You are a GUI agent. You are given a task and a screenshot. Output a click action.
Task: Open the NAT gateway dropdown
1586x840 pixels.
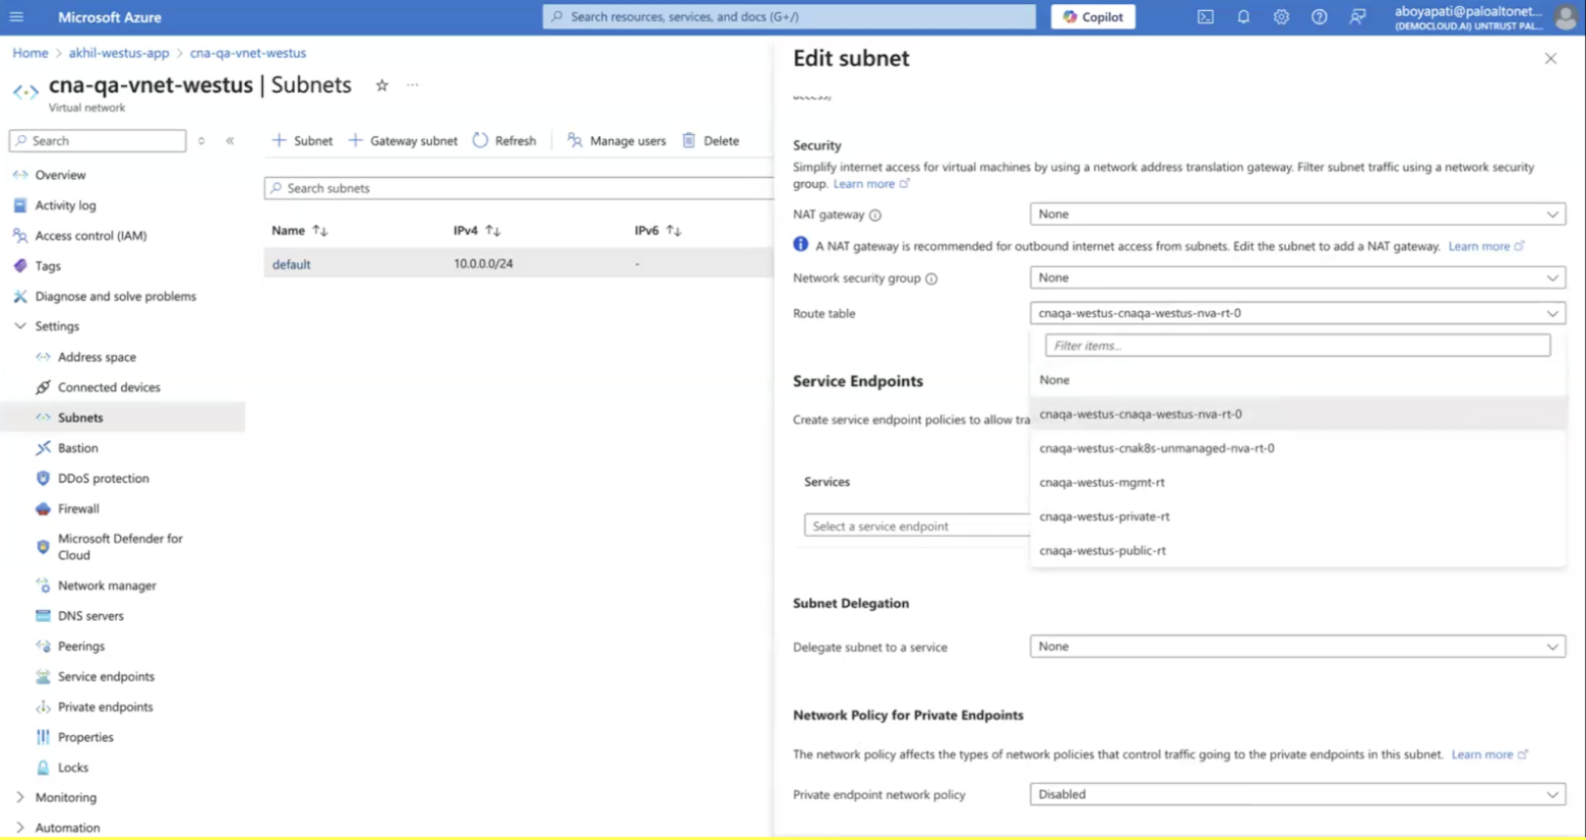pyautogui.click(x=1297, y=214)
